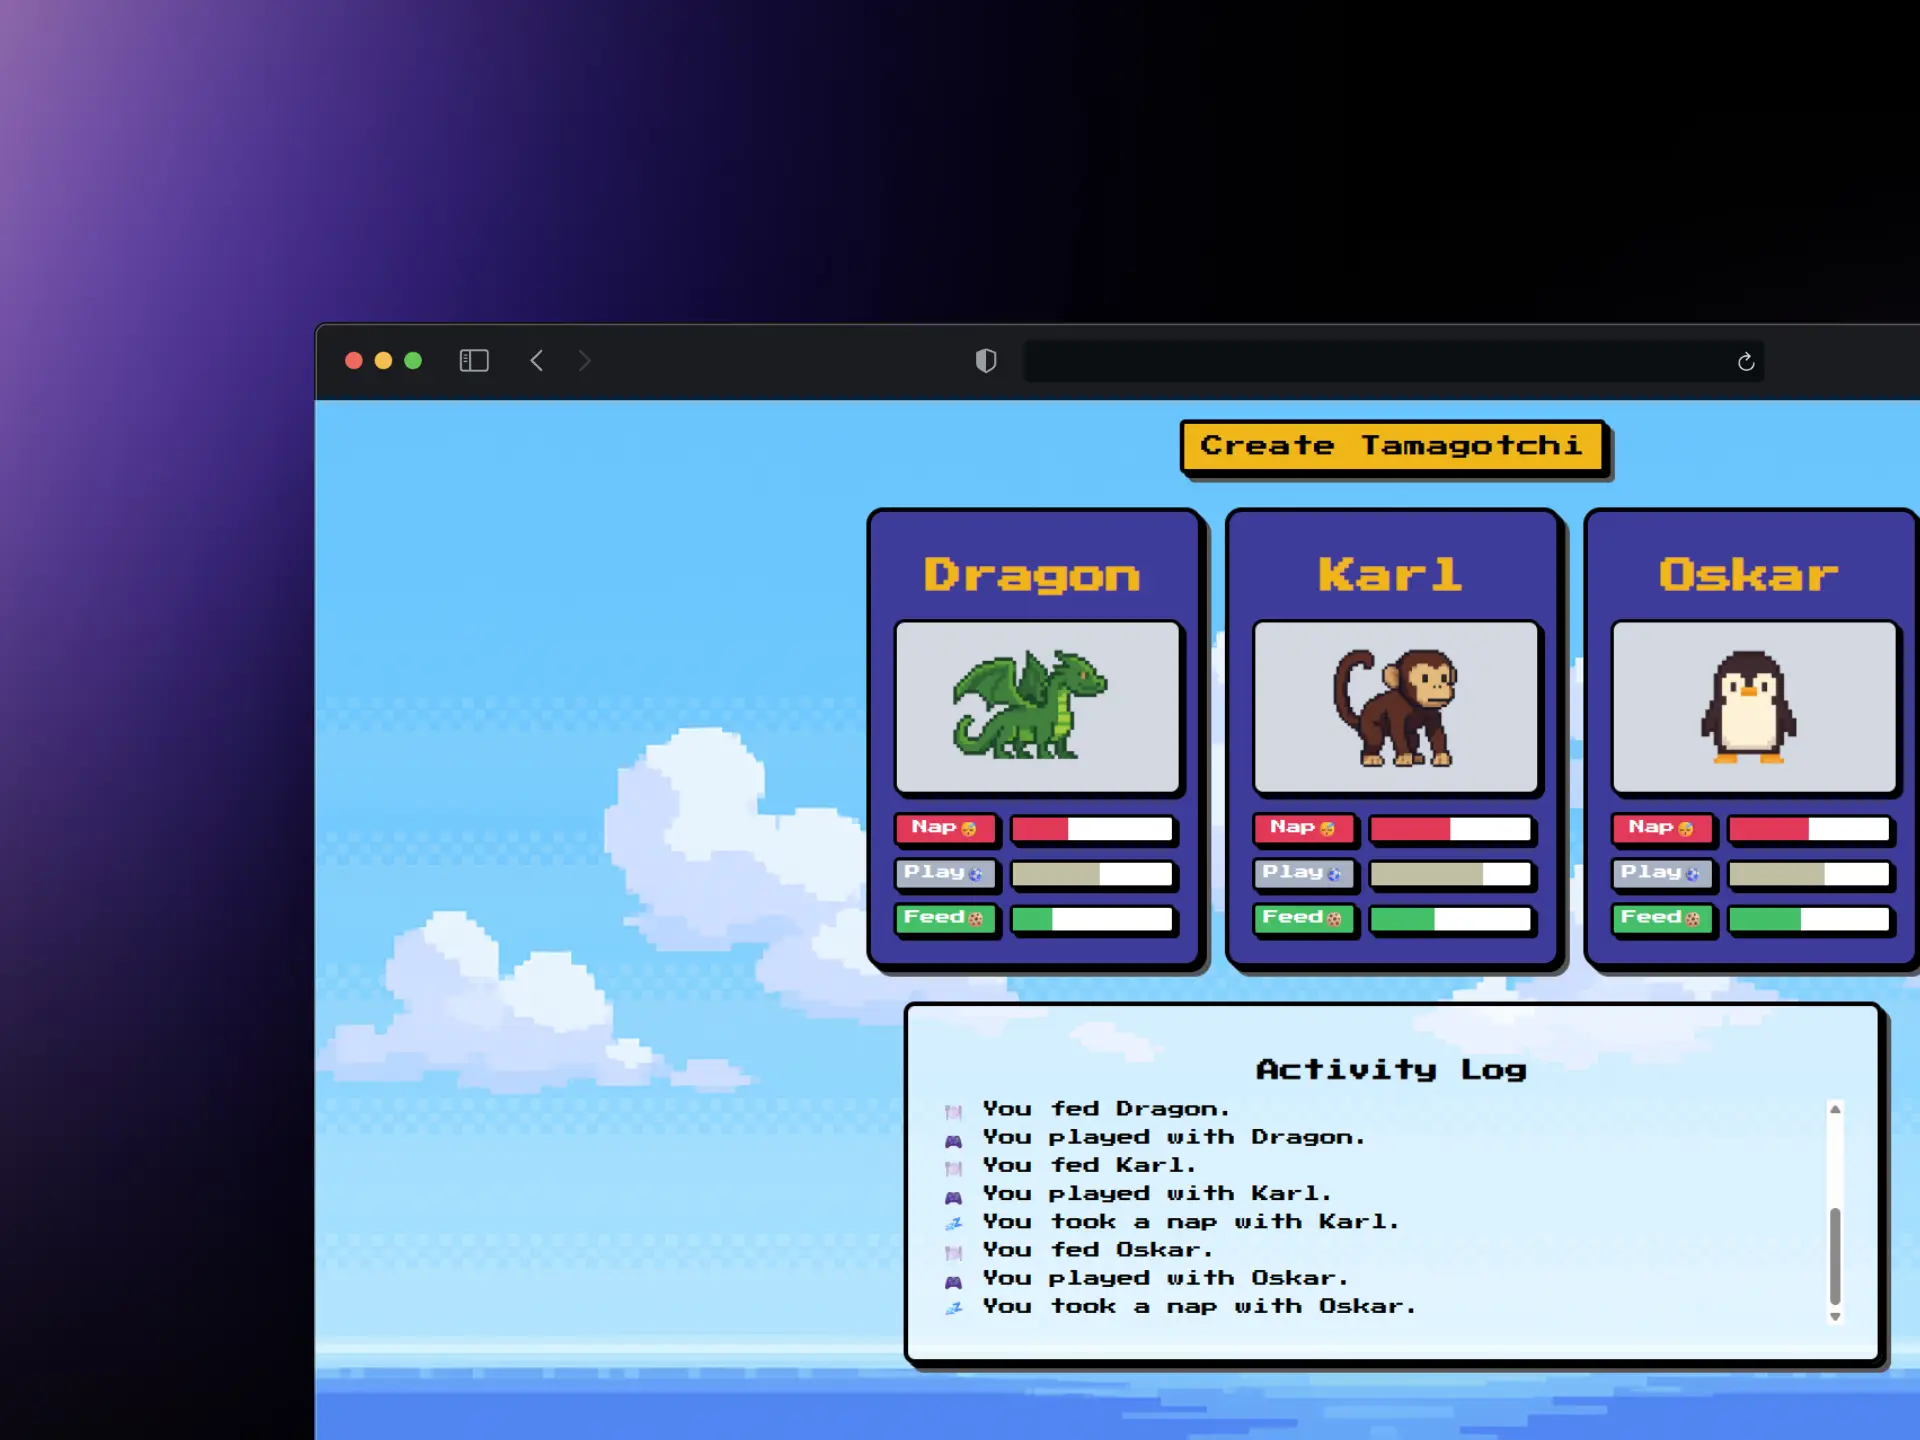This screenshot has height=1440, width=1920.
Task: Click the icon beside 'You fed Karl.'
Action: [954, 1168]
